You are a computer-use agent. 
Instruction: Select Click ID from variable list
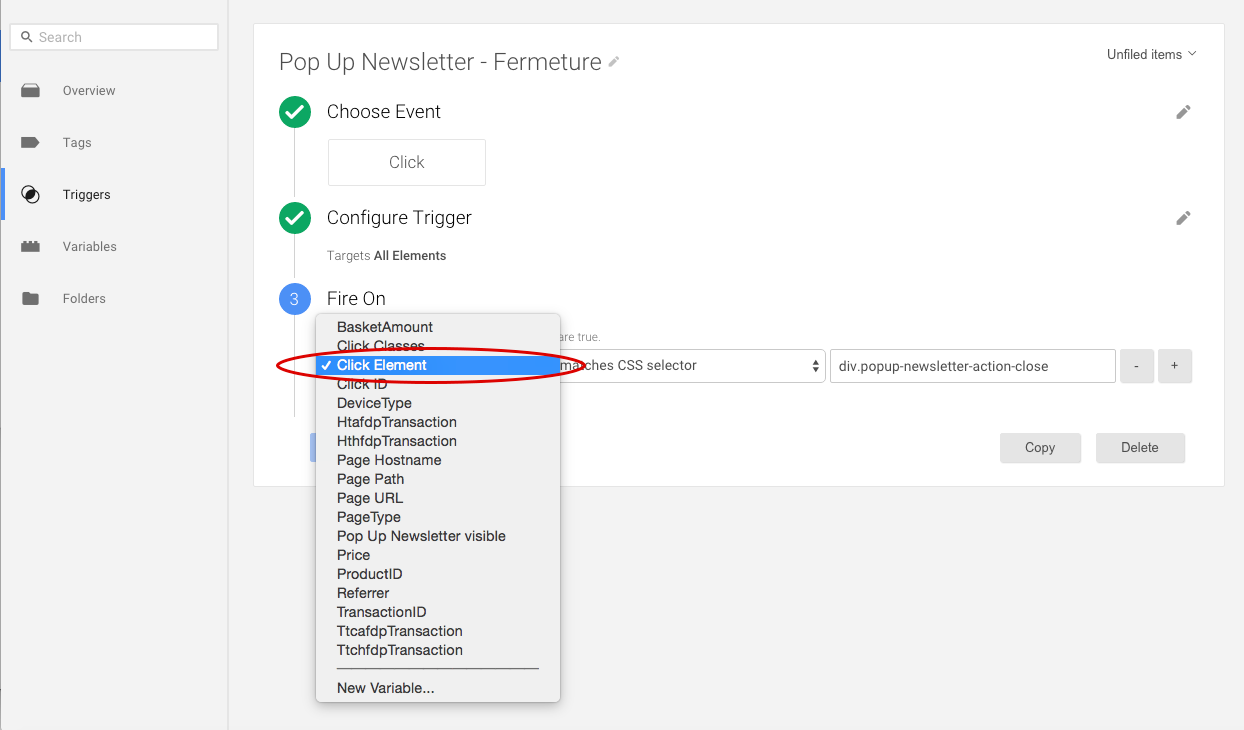[x=438, y=384]
